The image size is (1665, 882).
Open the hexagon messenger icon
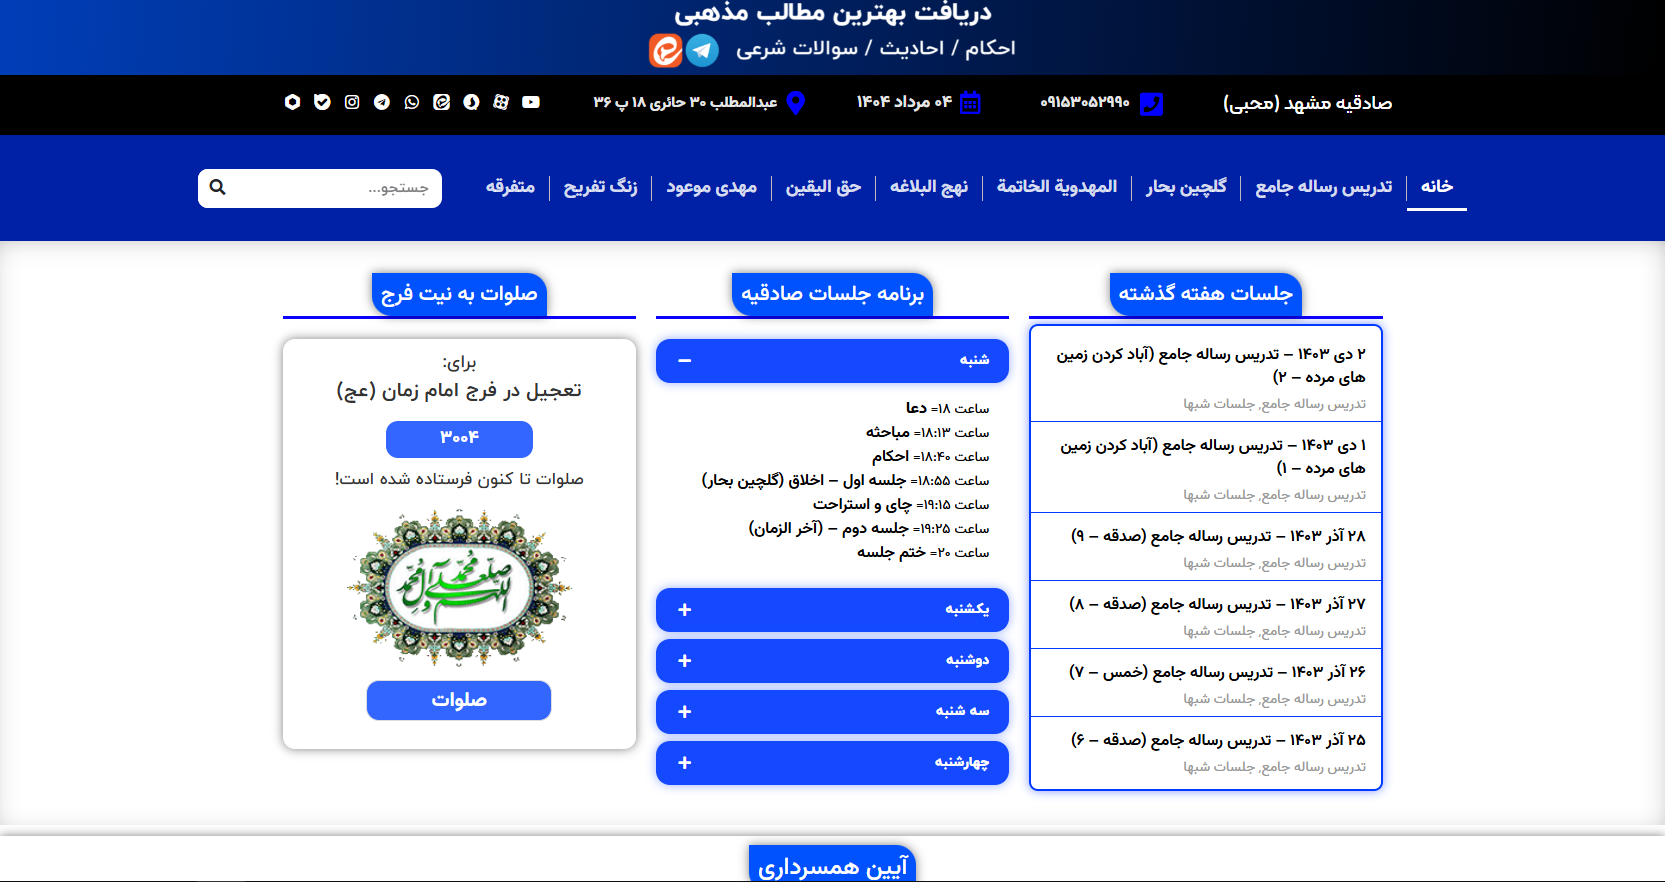click(x=292, y=102)
